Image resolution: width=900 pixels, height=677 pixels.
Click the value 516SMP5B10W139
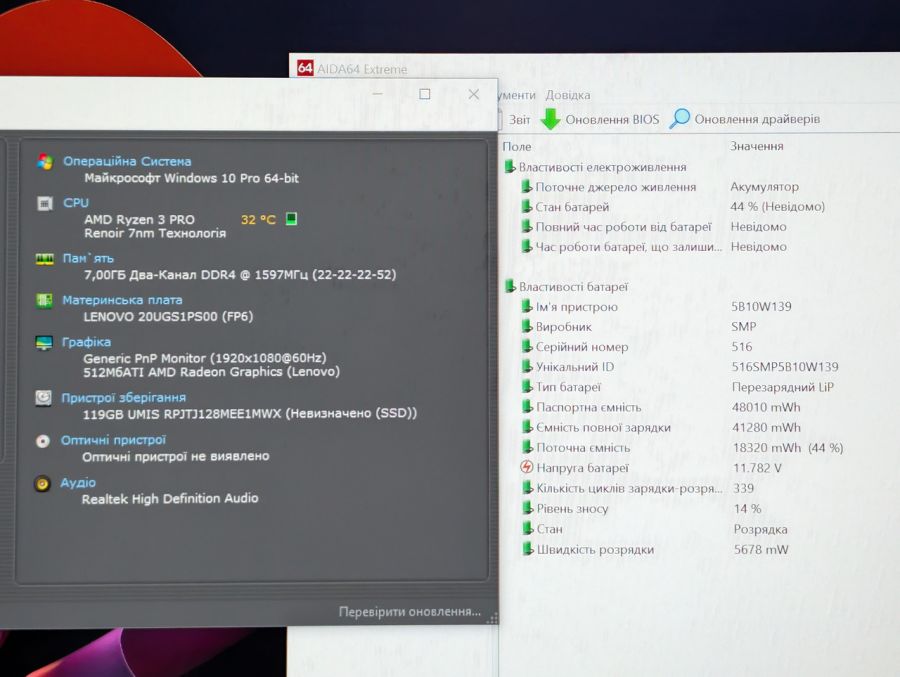pos(785,366)
